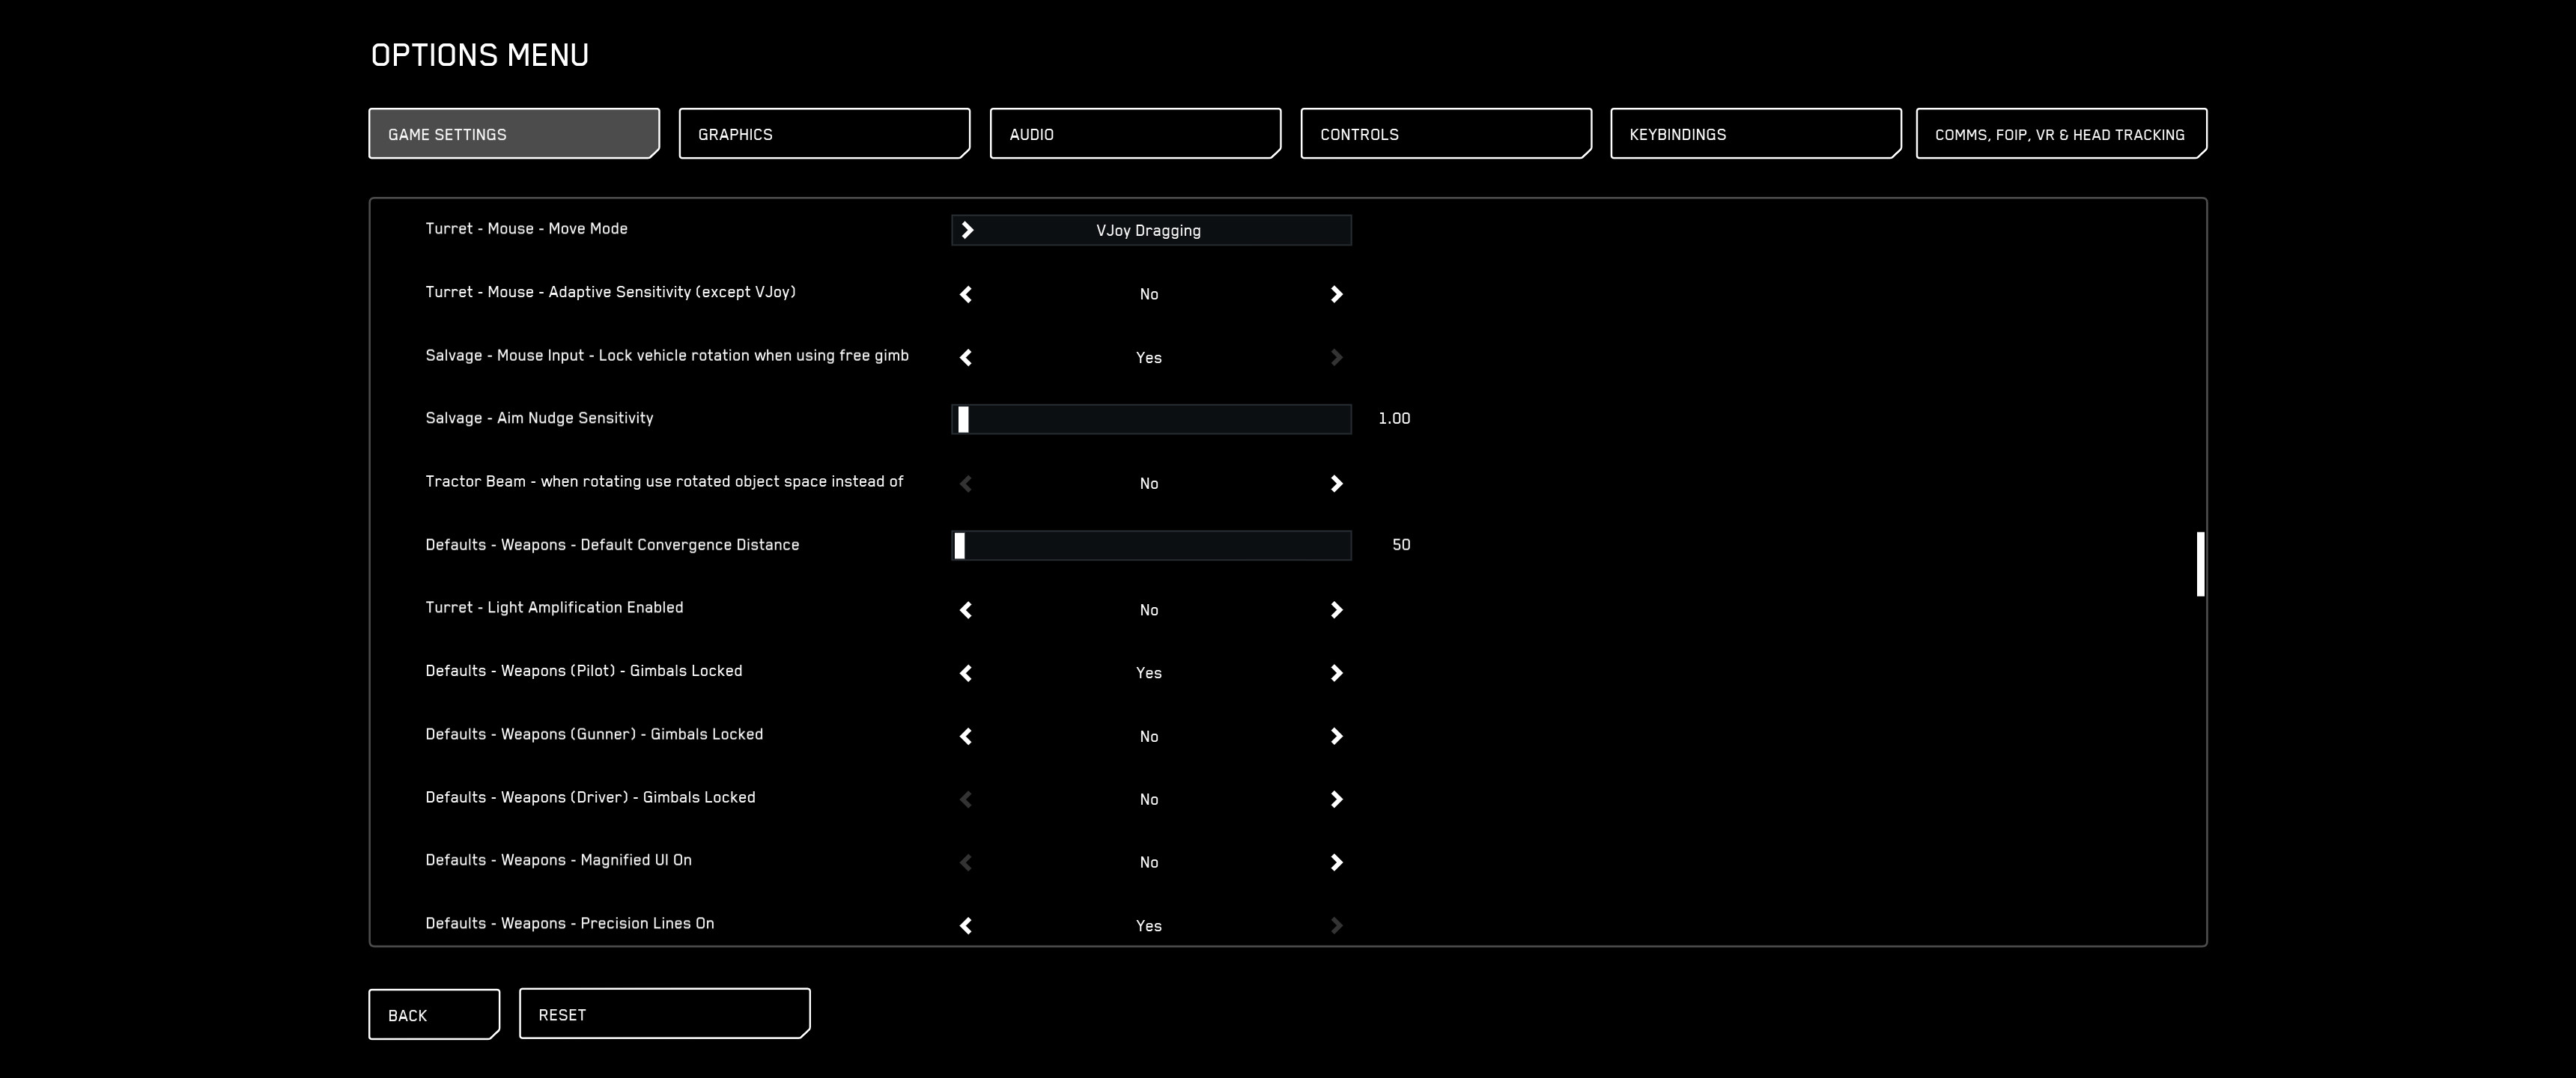
Task: Click left arrow for Turret Adaptive Sensitivity
Action: click(965, 294)
